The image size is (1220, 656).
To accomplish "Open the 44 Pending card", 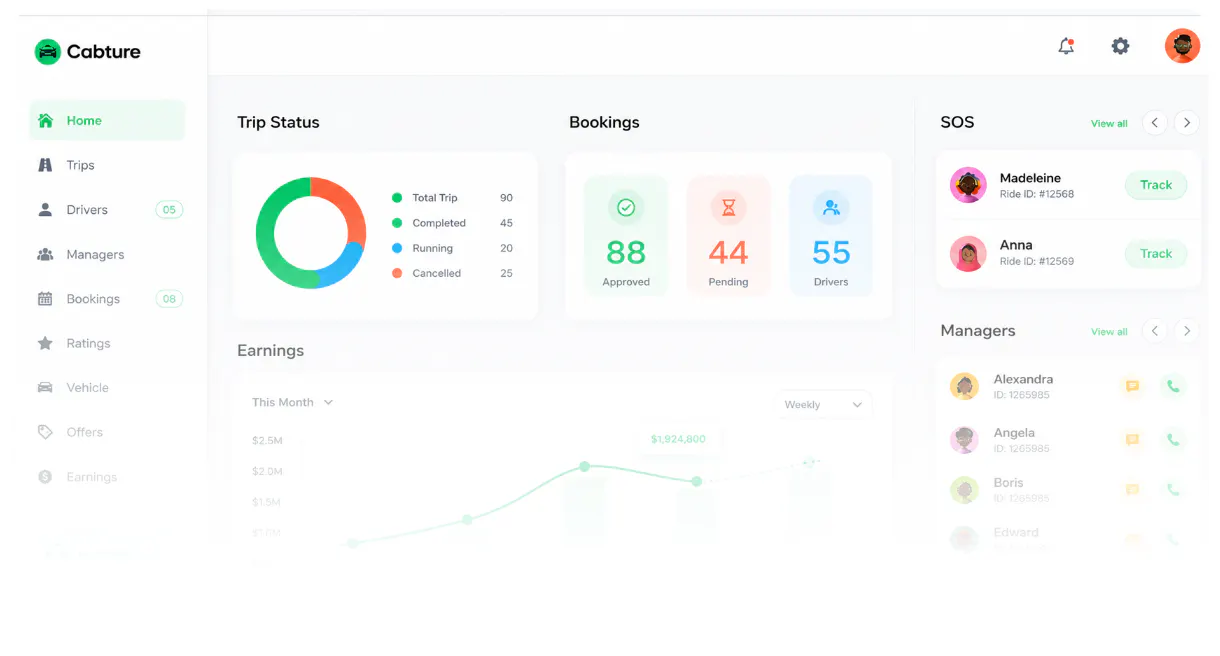I will (729, 236).
